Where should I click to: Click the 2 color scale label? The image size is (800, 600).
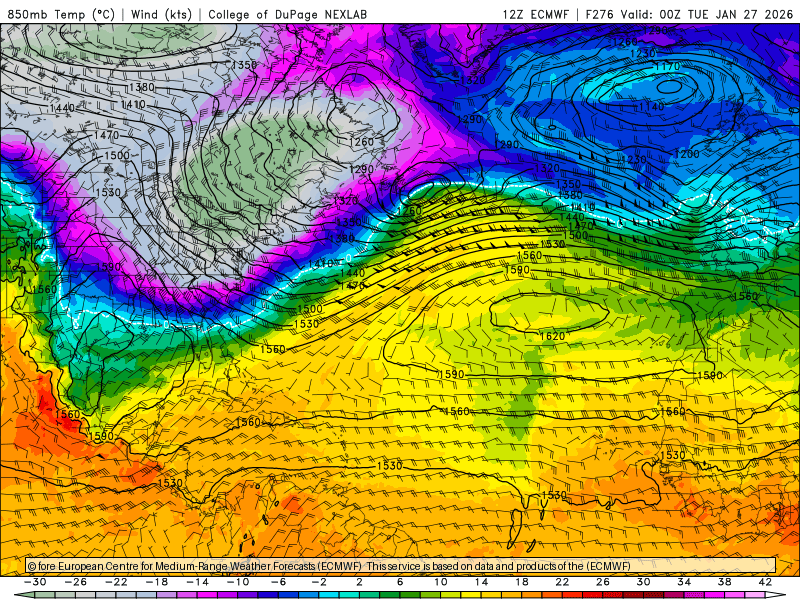click(359, 582)
